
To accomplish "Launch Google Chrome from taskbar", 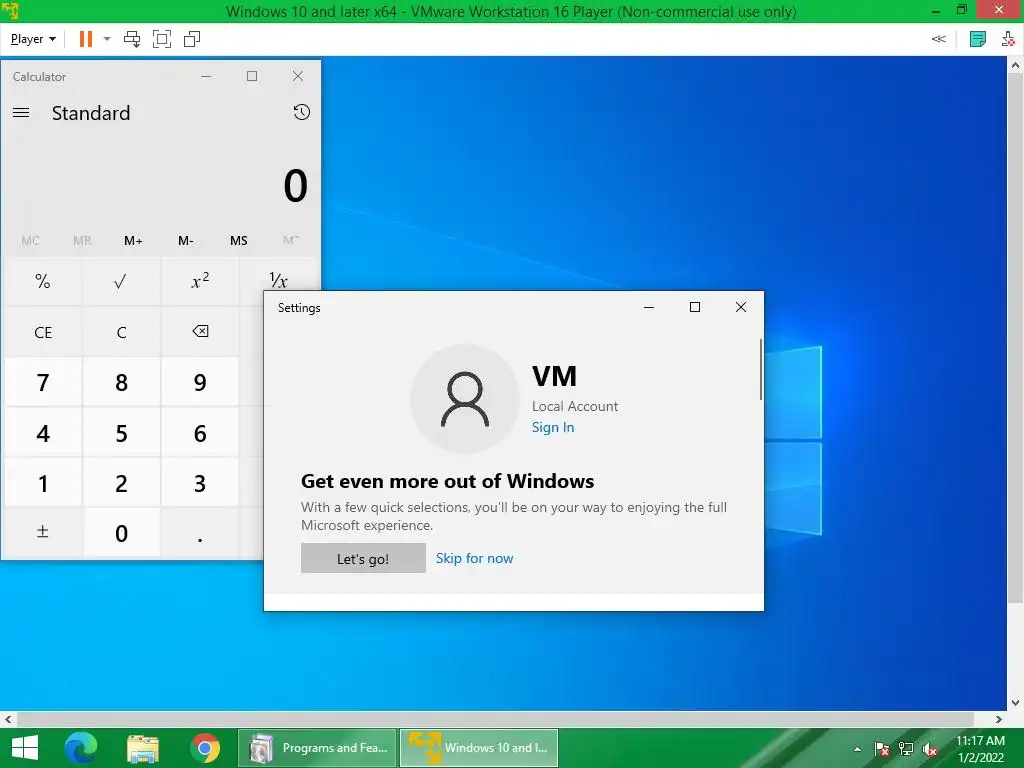I will (205, 748).
